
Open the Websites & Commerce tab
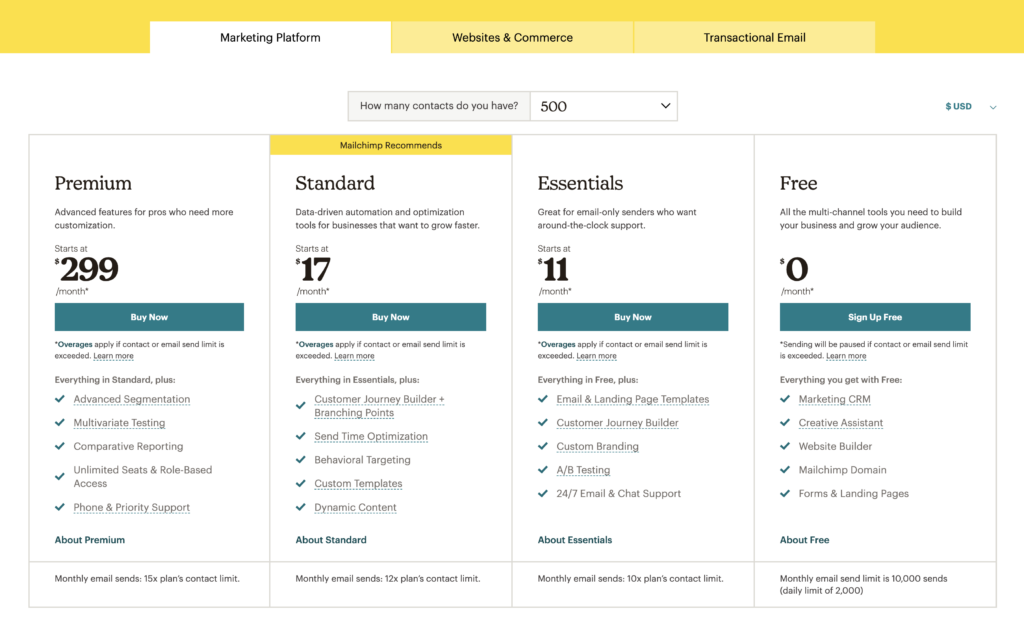pyautogui.click(x=512, y=37)
